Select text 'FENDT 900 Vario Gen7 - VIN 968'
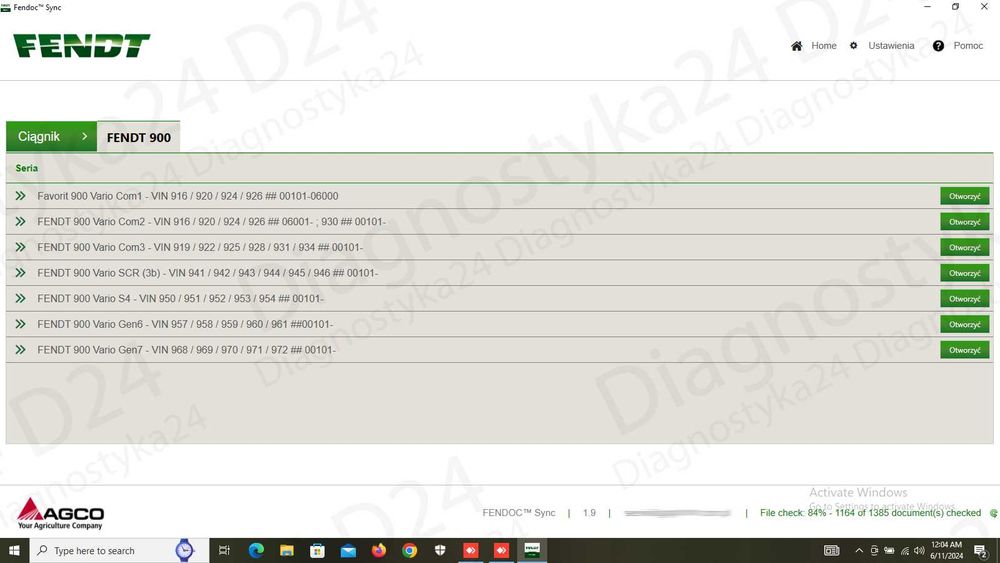Screen dimensions: 1000x563 [113, 350]
